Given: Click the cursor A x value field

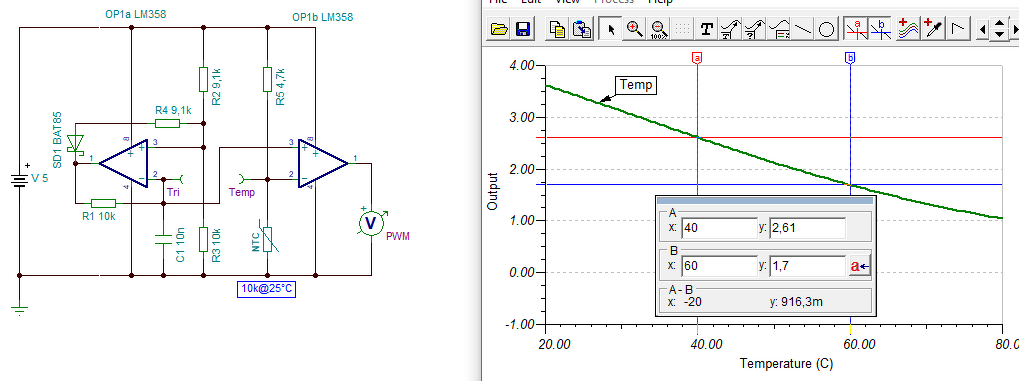Looking at the screenshot, I should coord(719,228).
